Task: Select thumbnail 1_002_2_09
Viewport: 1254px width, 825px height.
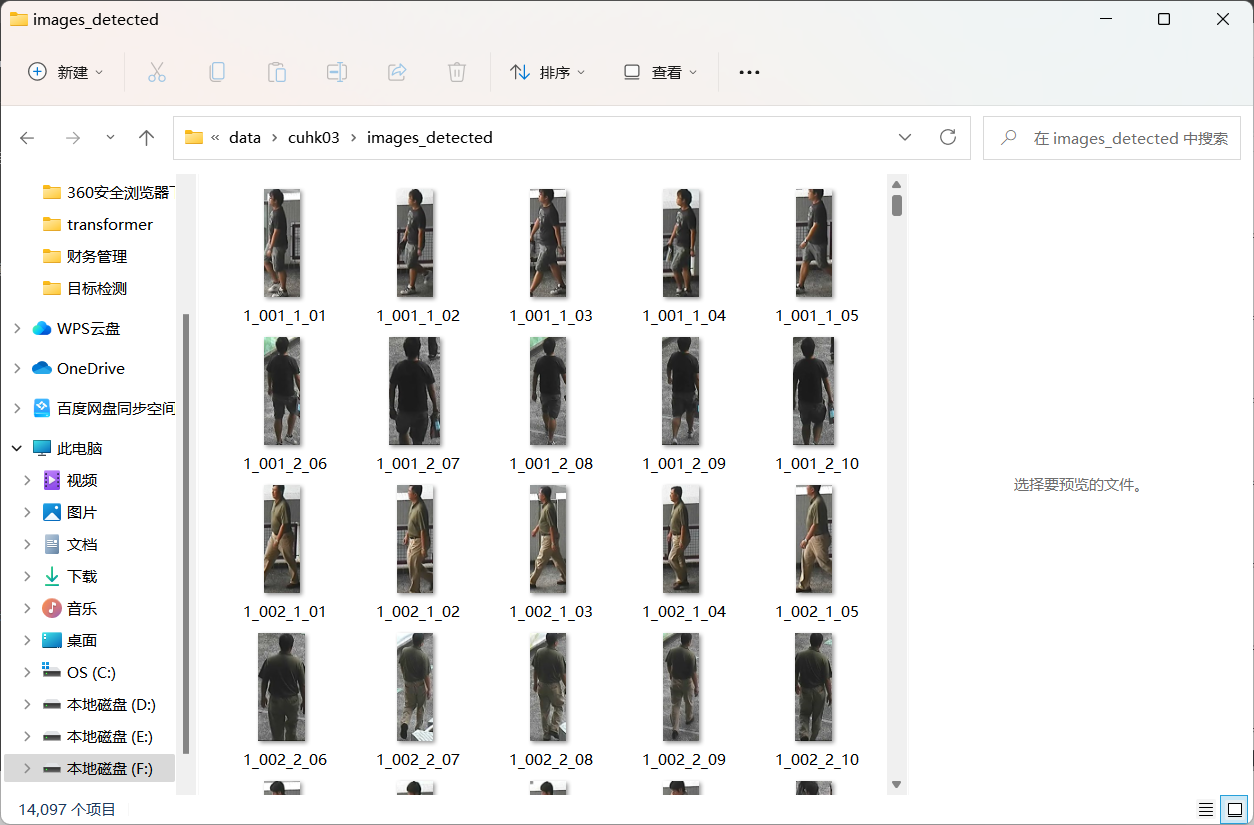Action: pyautogui.click(x=681, y=687)
